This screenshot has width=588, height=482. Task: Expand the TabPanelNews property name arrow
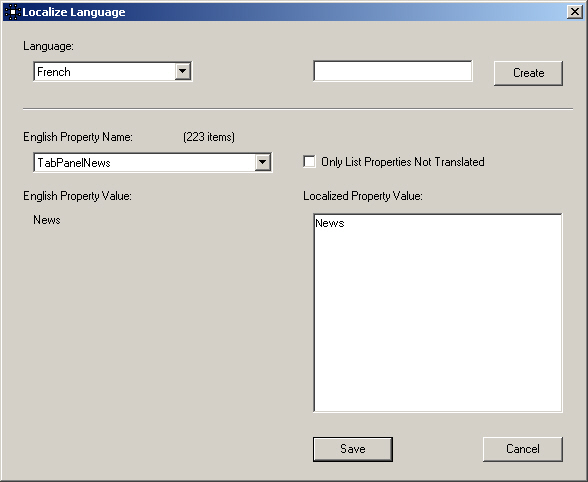(x=262, y=162)
